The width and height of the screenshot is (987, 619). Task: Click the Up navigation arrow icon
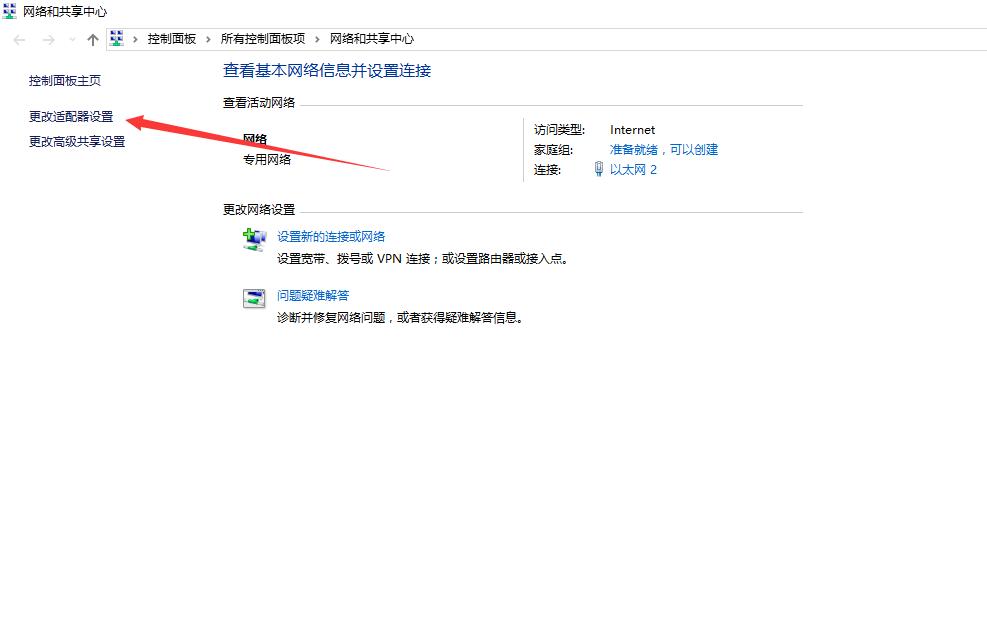click(93, 39)
